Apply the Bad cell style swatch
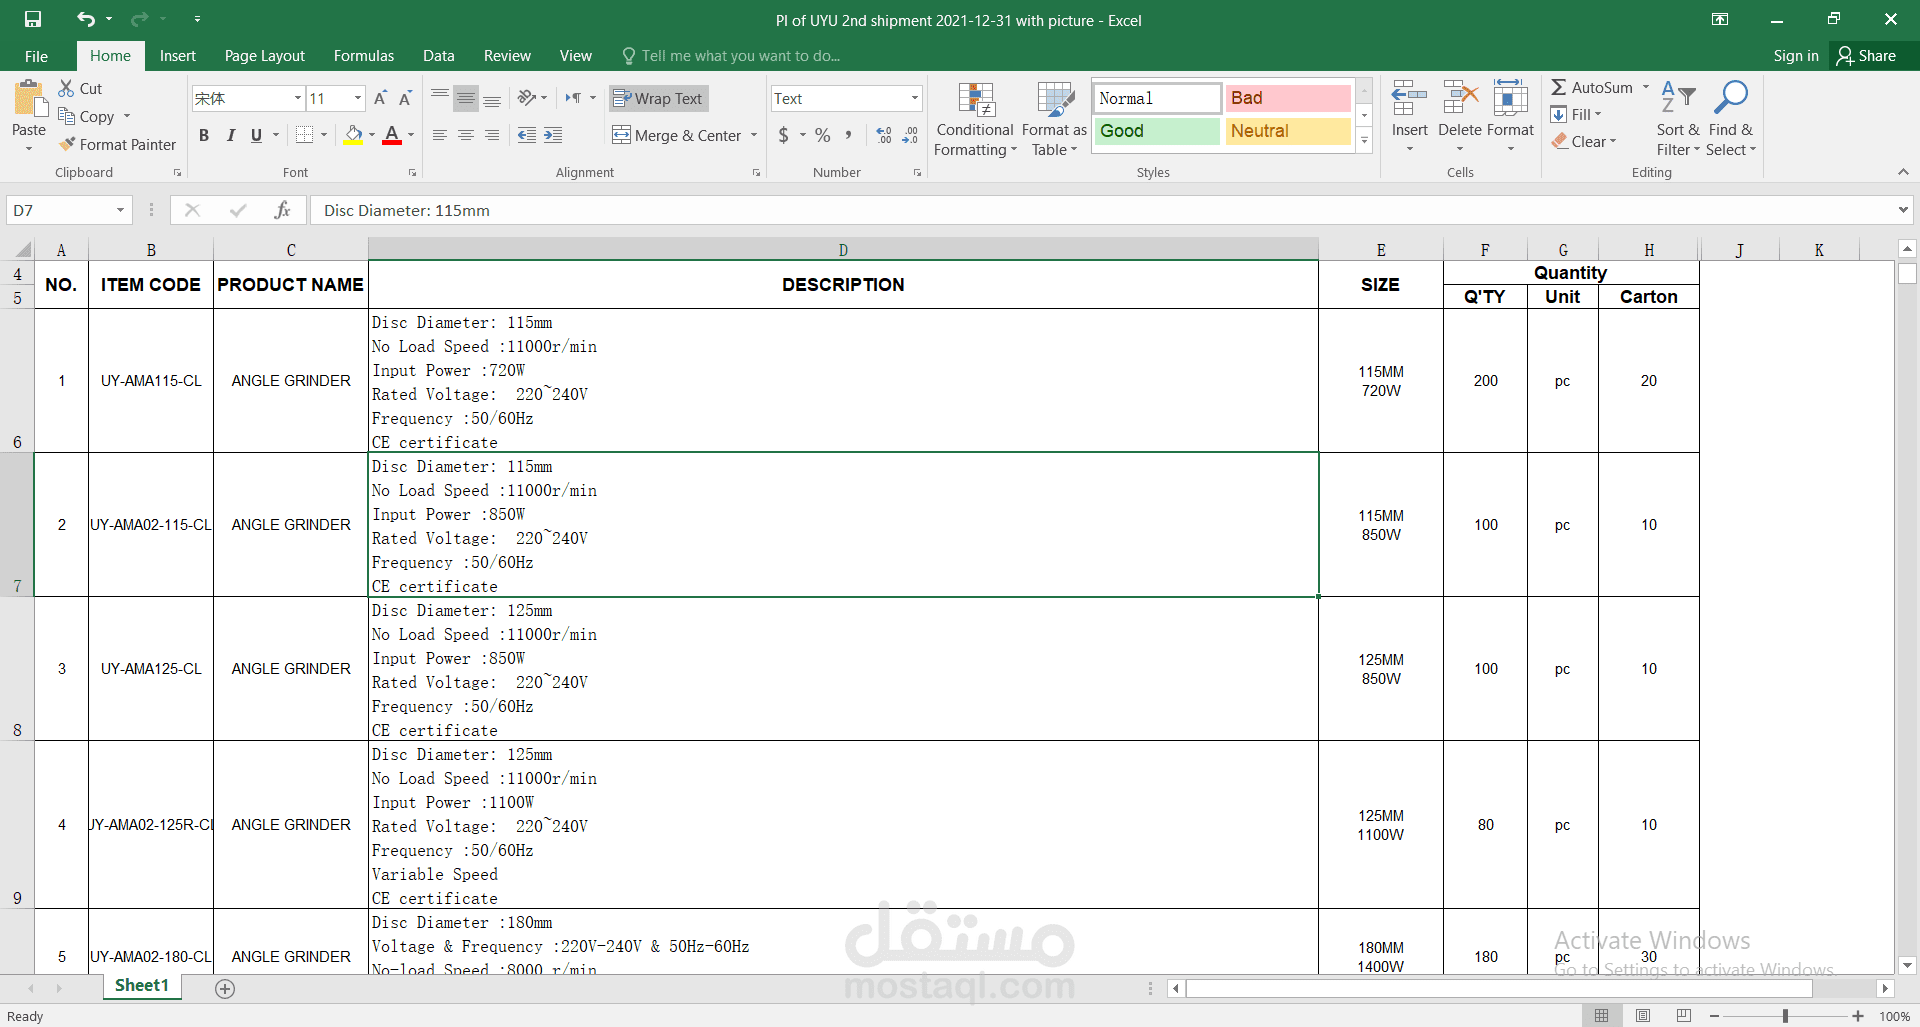 pyautogui.click(x=1288, y=98)
